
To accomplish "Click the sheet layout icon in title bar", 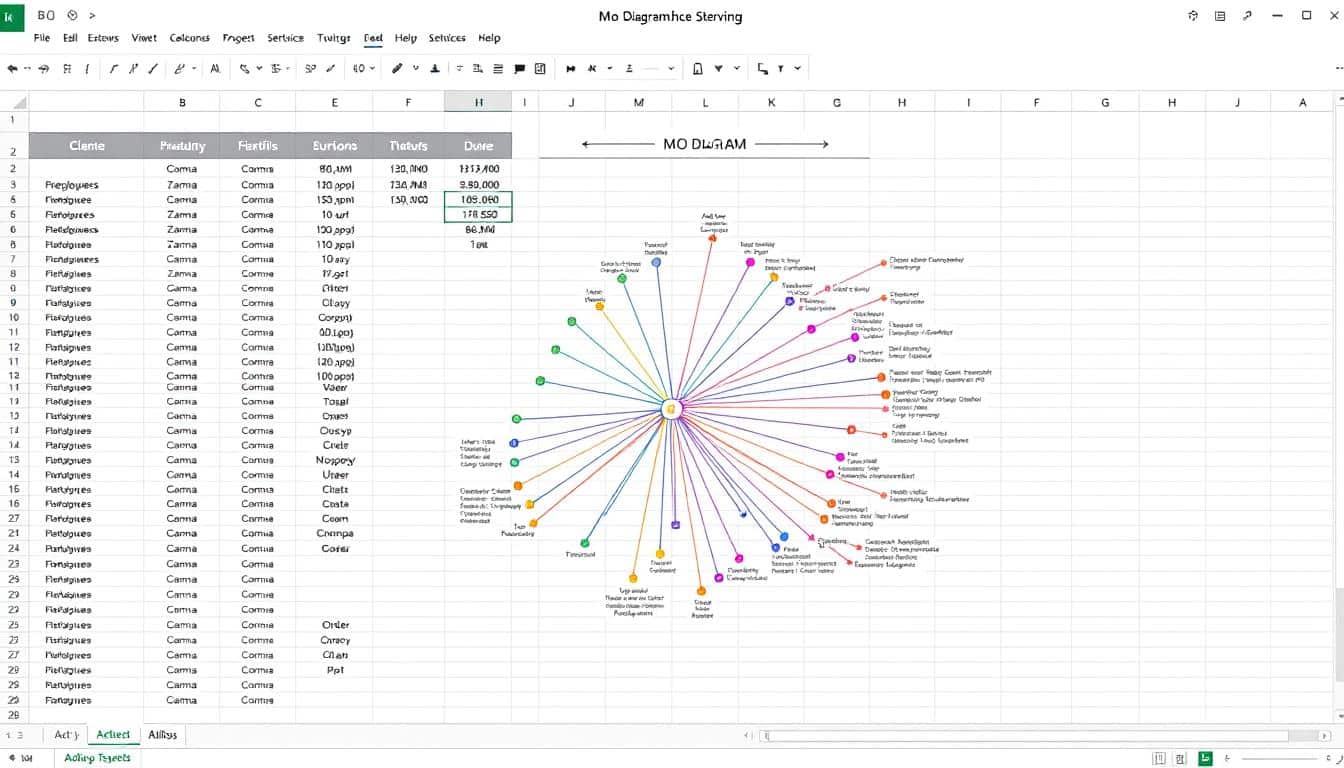I will tap(1220, 16).
